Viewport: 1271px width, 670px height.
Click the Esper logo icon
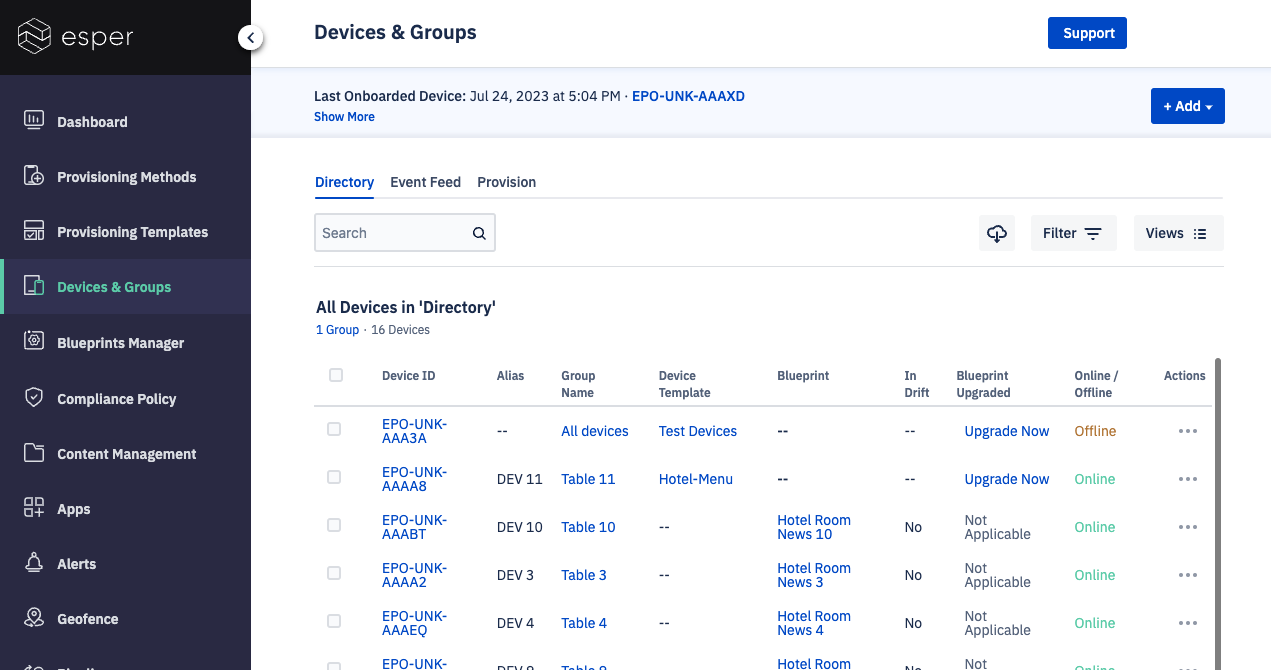35,38
